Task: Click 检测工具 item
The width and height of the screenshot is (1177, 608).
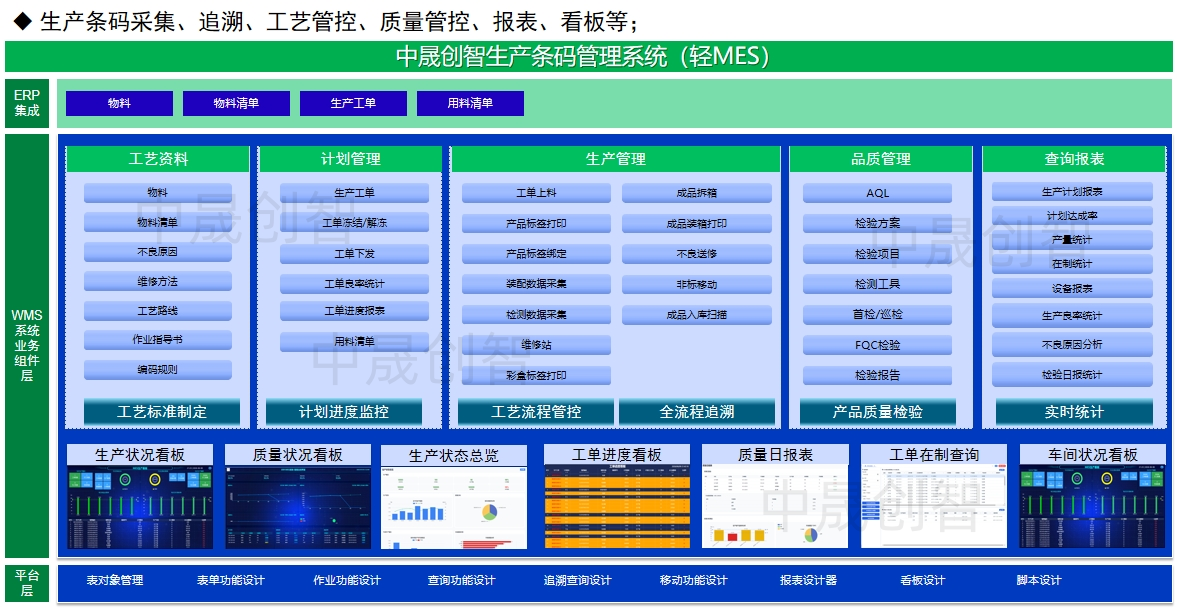Action: [877, 284]
